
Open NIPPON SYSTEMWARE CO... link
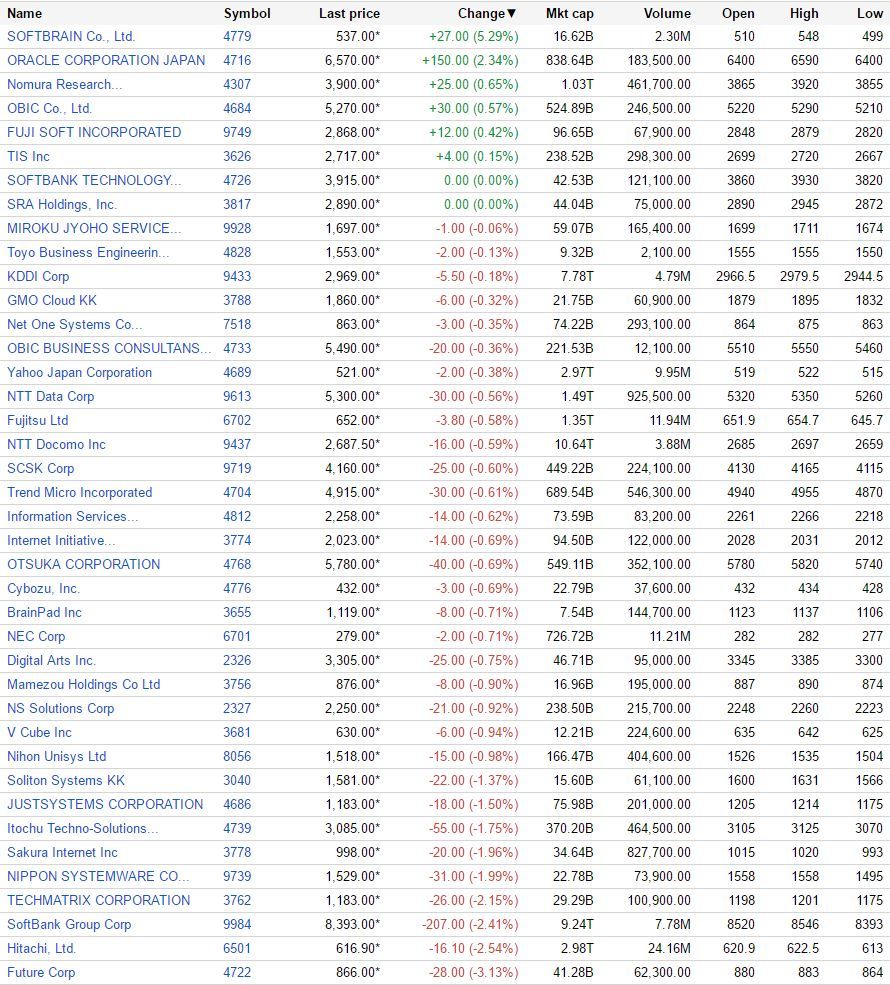tap(98, 876)
